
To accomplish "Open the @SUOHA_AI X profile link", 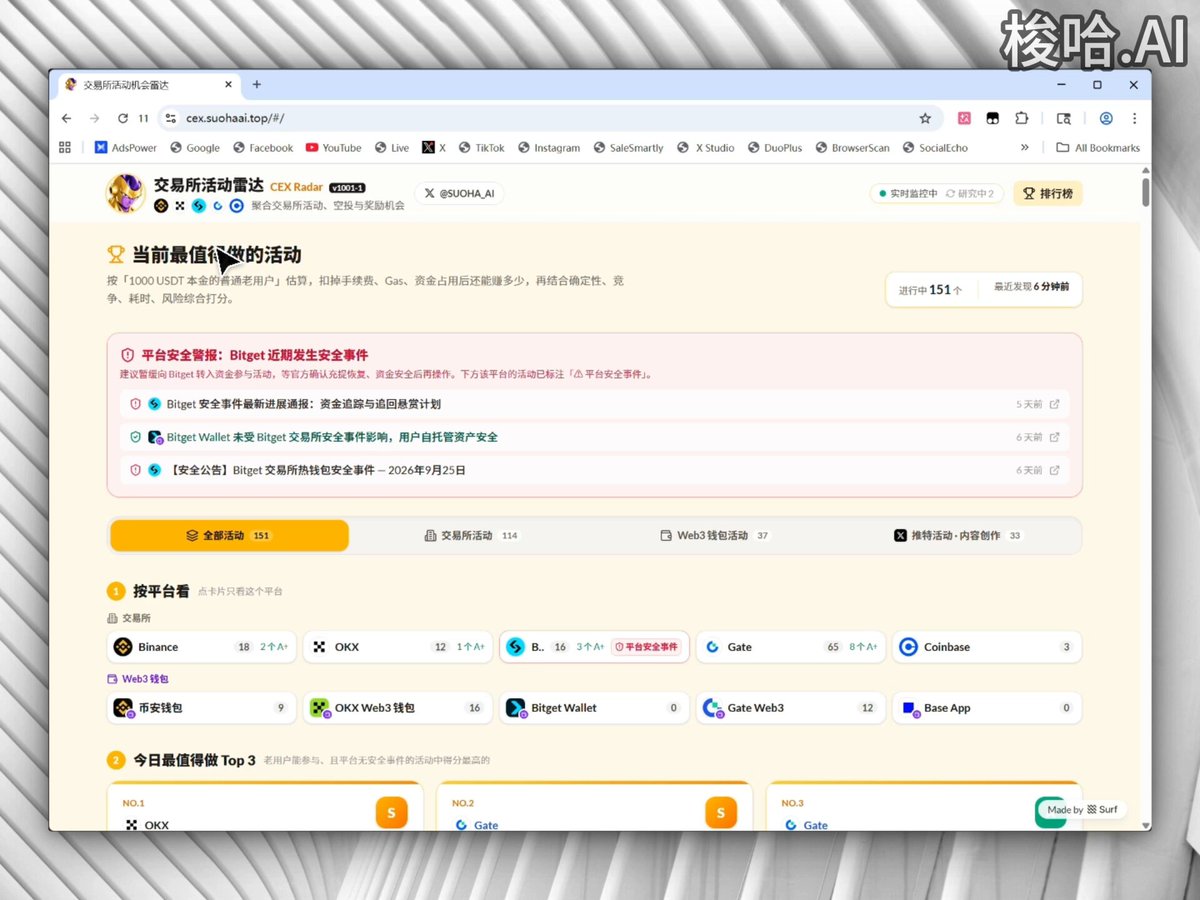I will (x=459, y=193).
